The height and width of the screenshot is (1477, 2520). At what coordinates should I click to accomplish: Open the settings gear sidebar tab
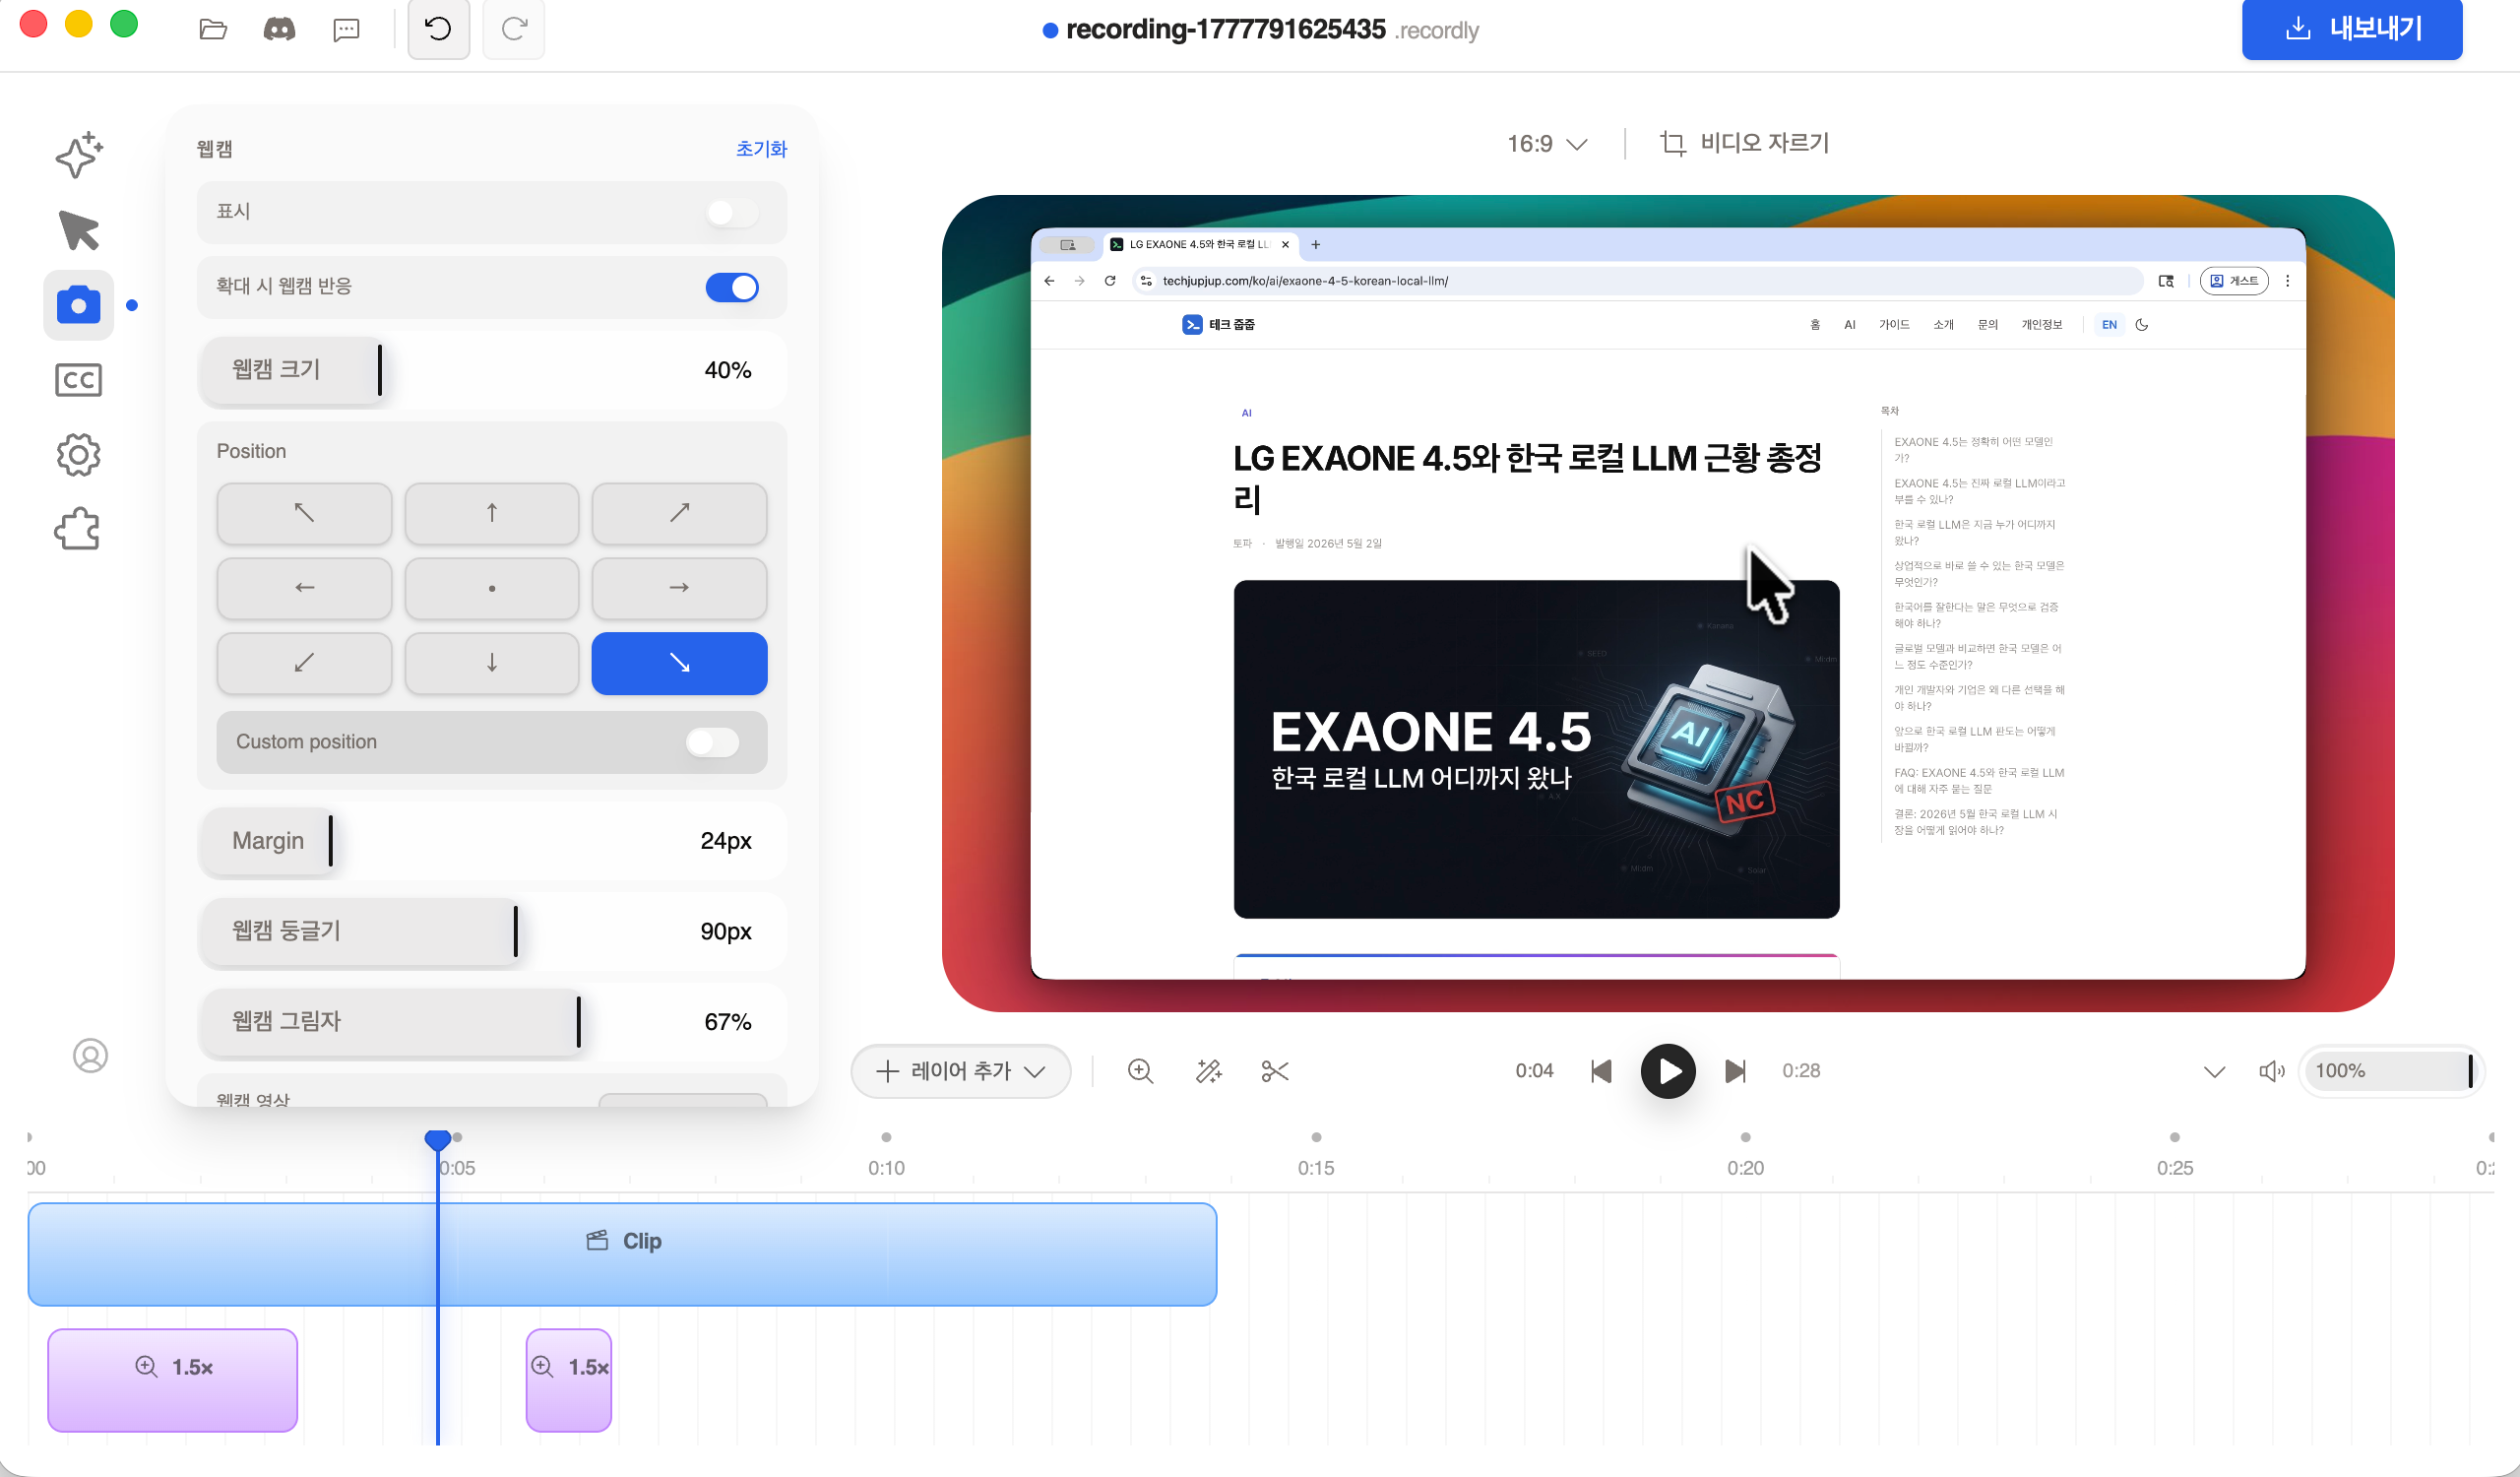click(x=78, y=455)
